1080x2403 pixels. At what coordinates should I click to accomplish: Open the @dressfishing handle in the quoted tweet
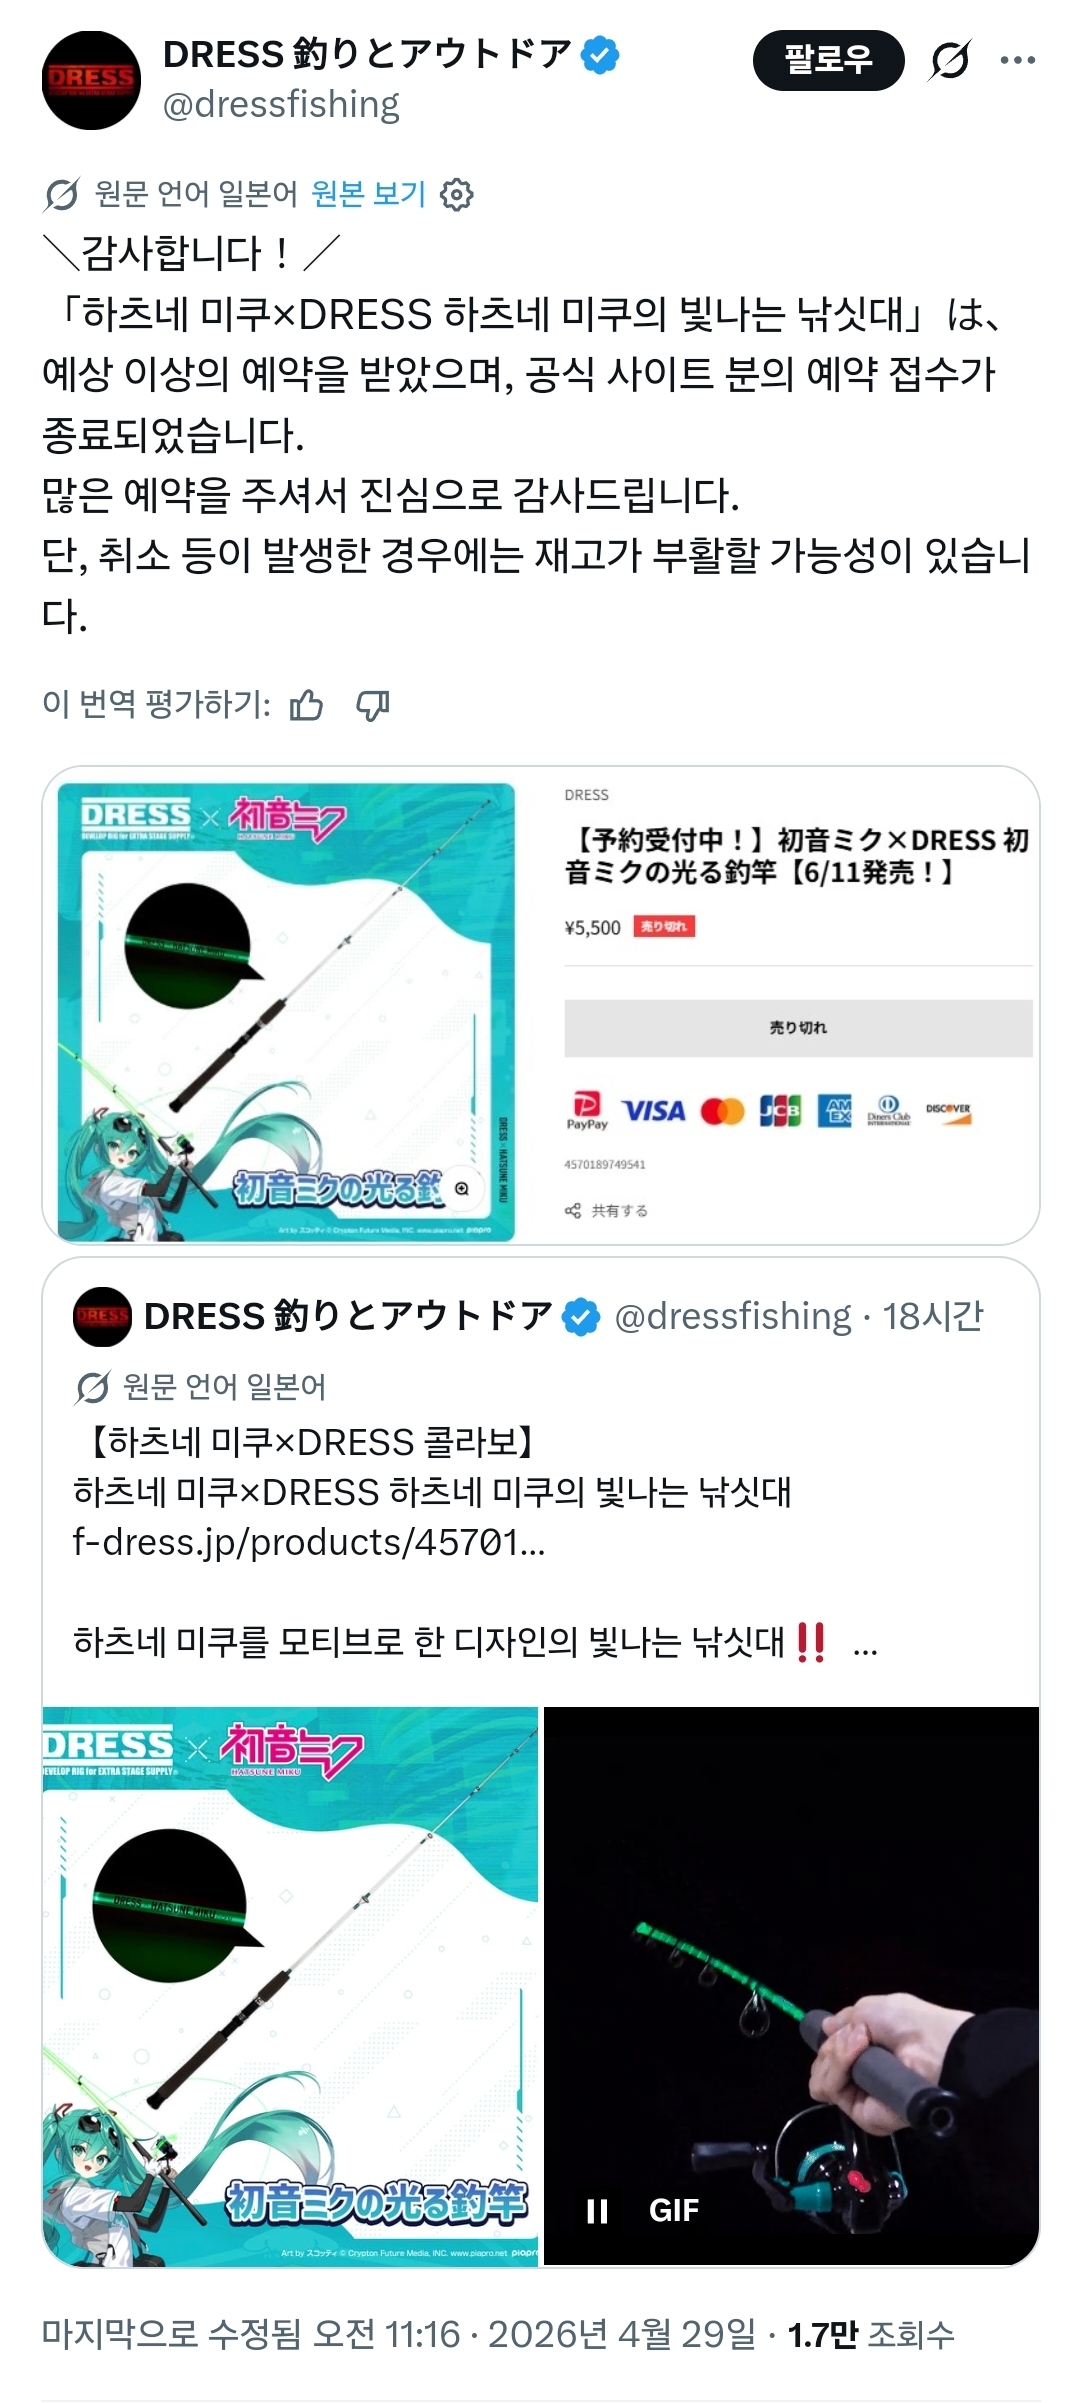[732, 1316]
